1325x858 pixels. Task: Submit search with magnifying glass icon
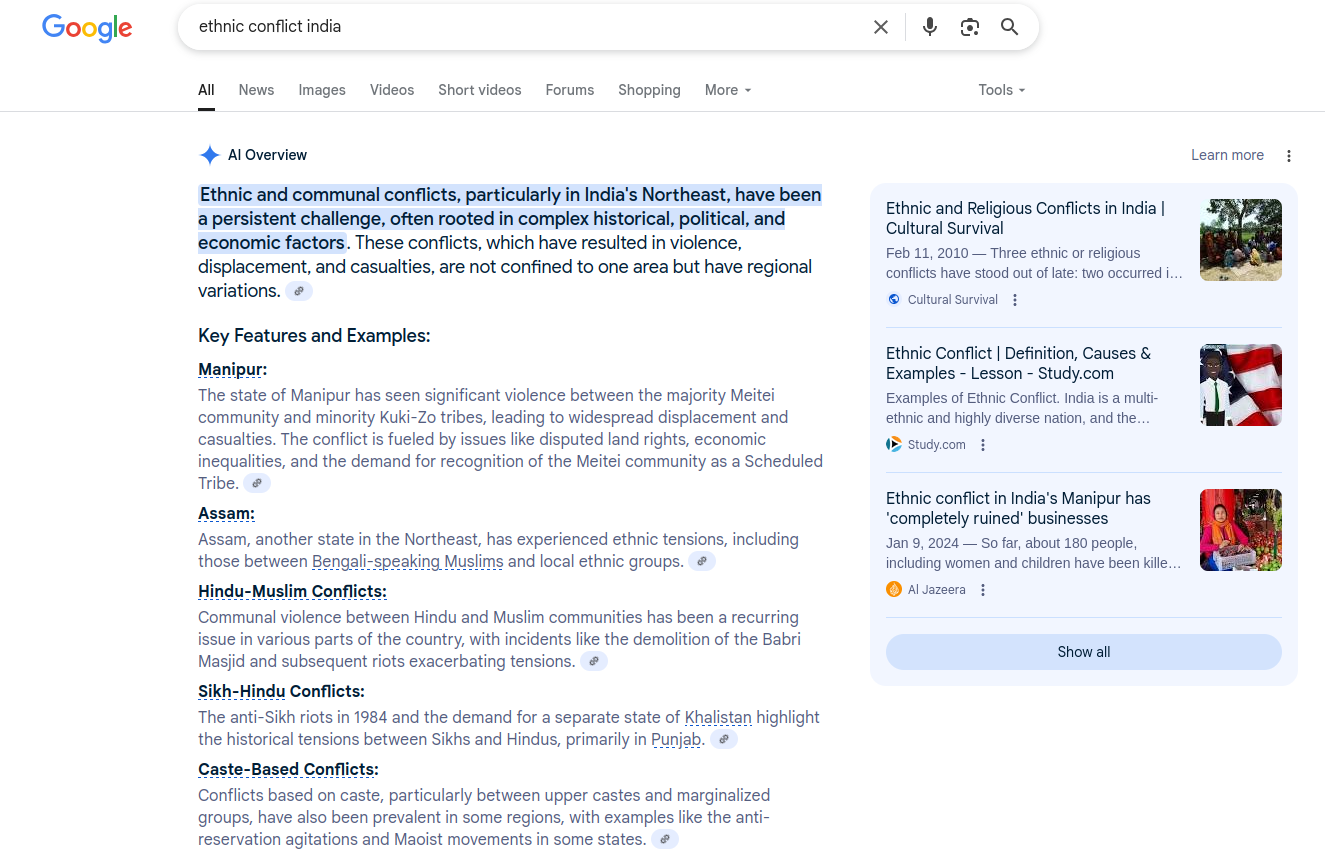click(x=1010, y=27)
